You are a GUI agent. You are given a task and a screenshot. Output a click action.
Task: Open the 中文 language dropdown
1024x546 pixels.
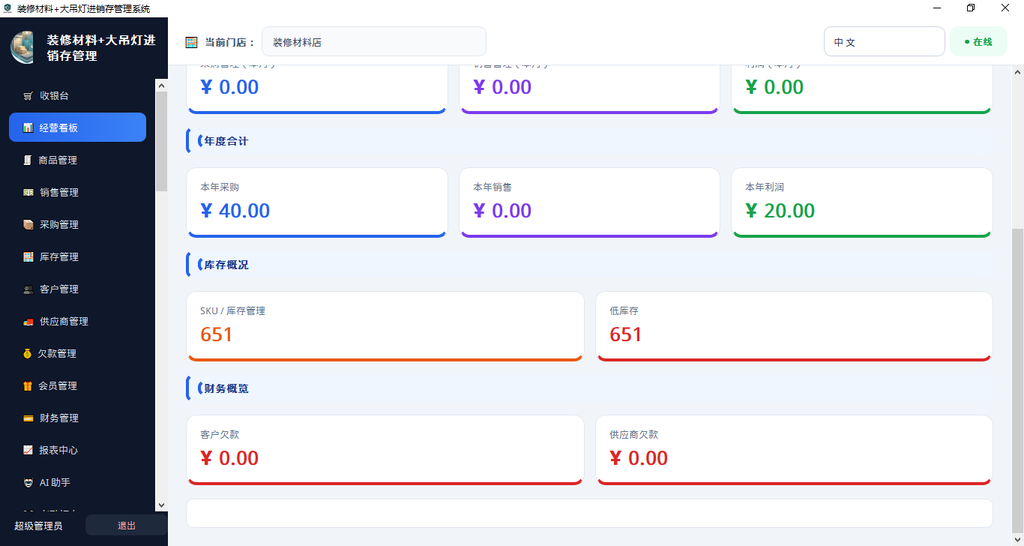[884, 42]
